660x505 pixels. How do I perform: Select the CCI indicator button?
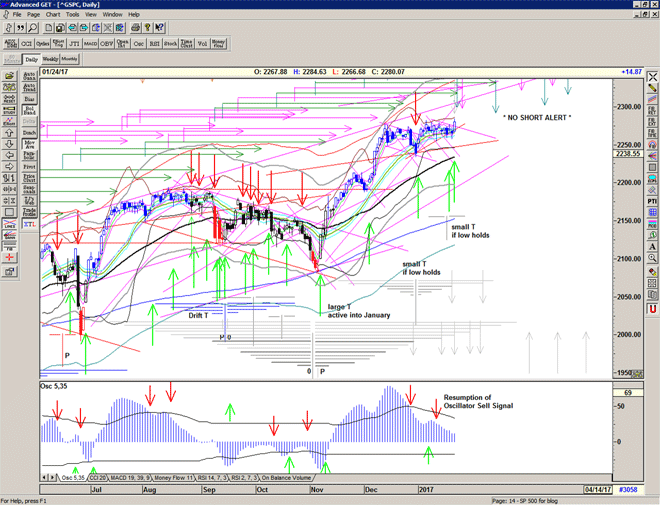pos(26,43)
